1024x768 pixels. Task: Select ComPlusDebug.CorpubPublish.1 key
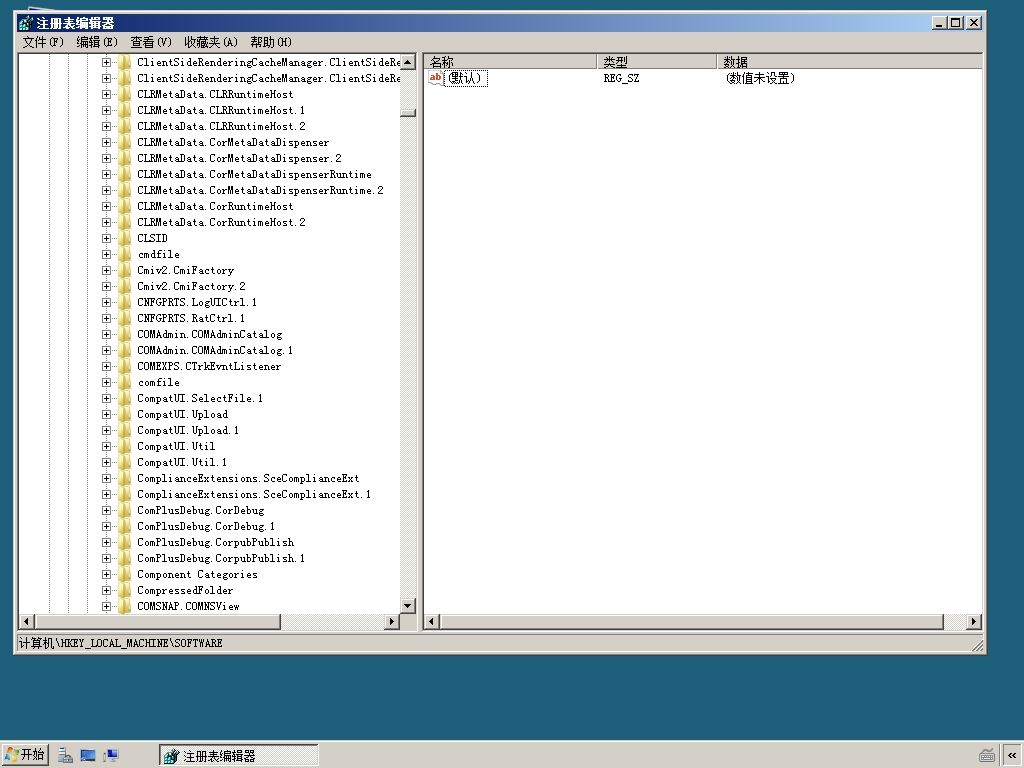(221, 558)
